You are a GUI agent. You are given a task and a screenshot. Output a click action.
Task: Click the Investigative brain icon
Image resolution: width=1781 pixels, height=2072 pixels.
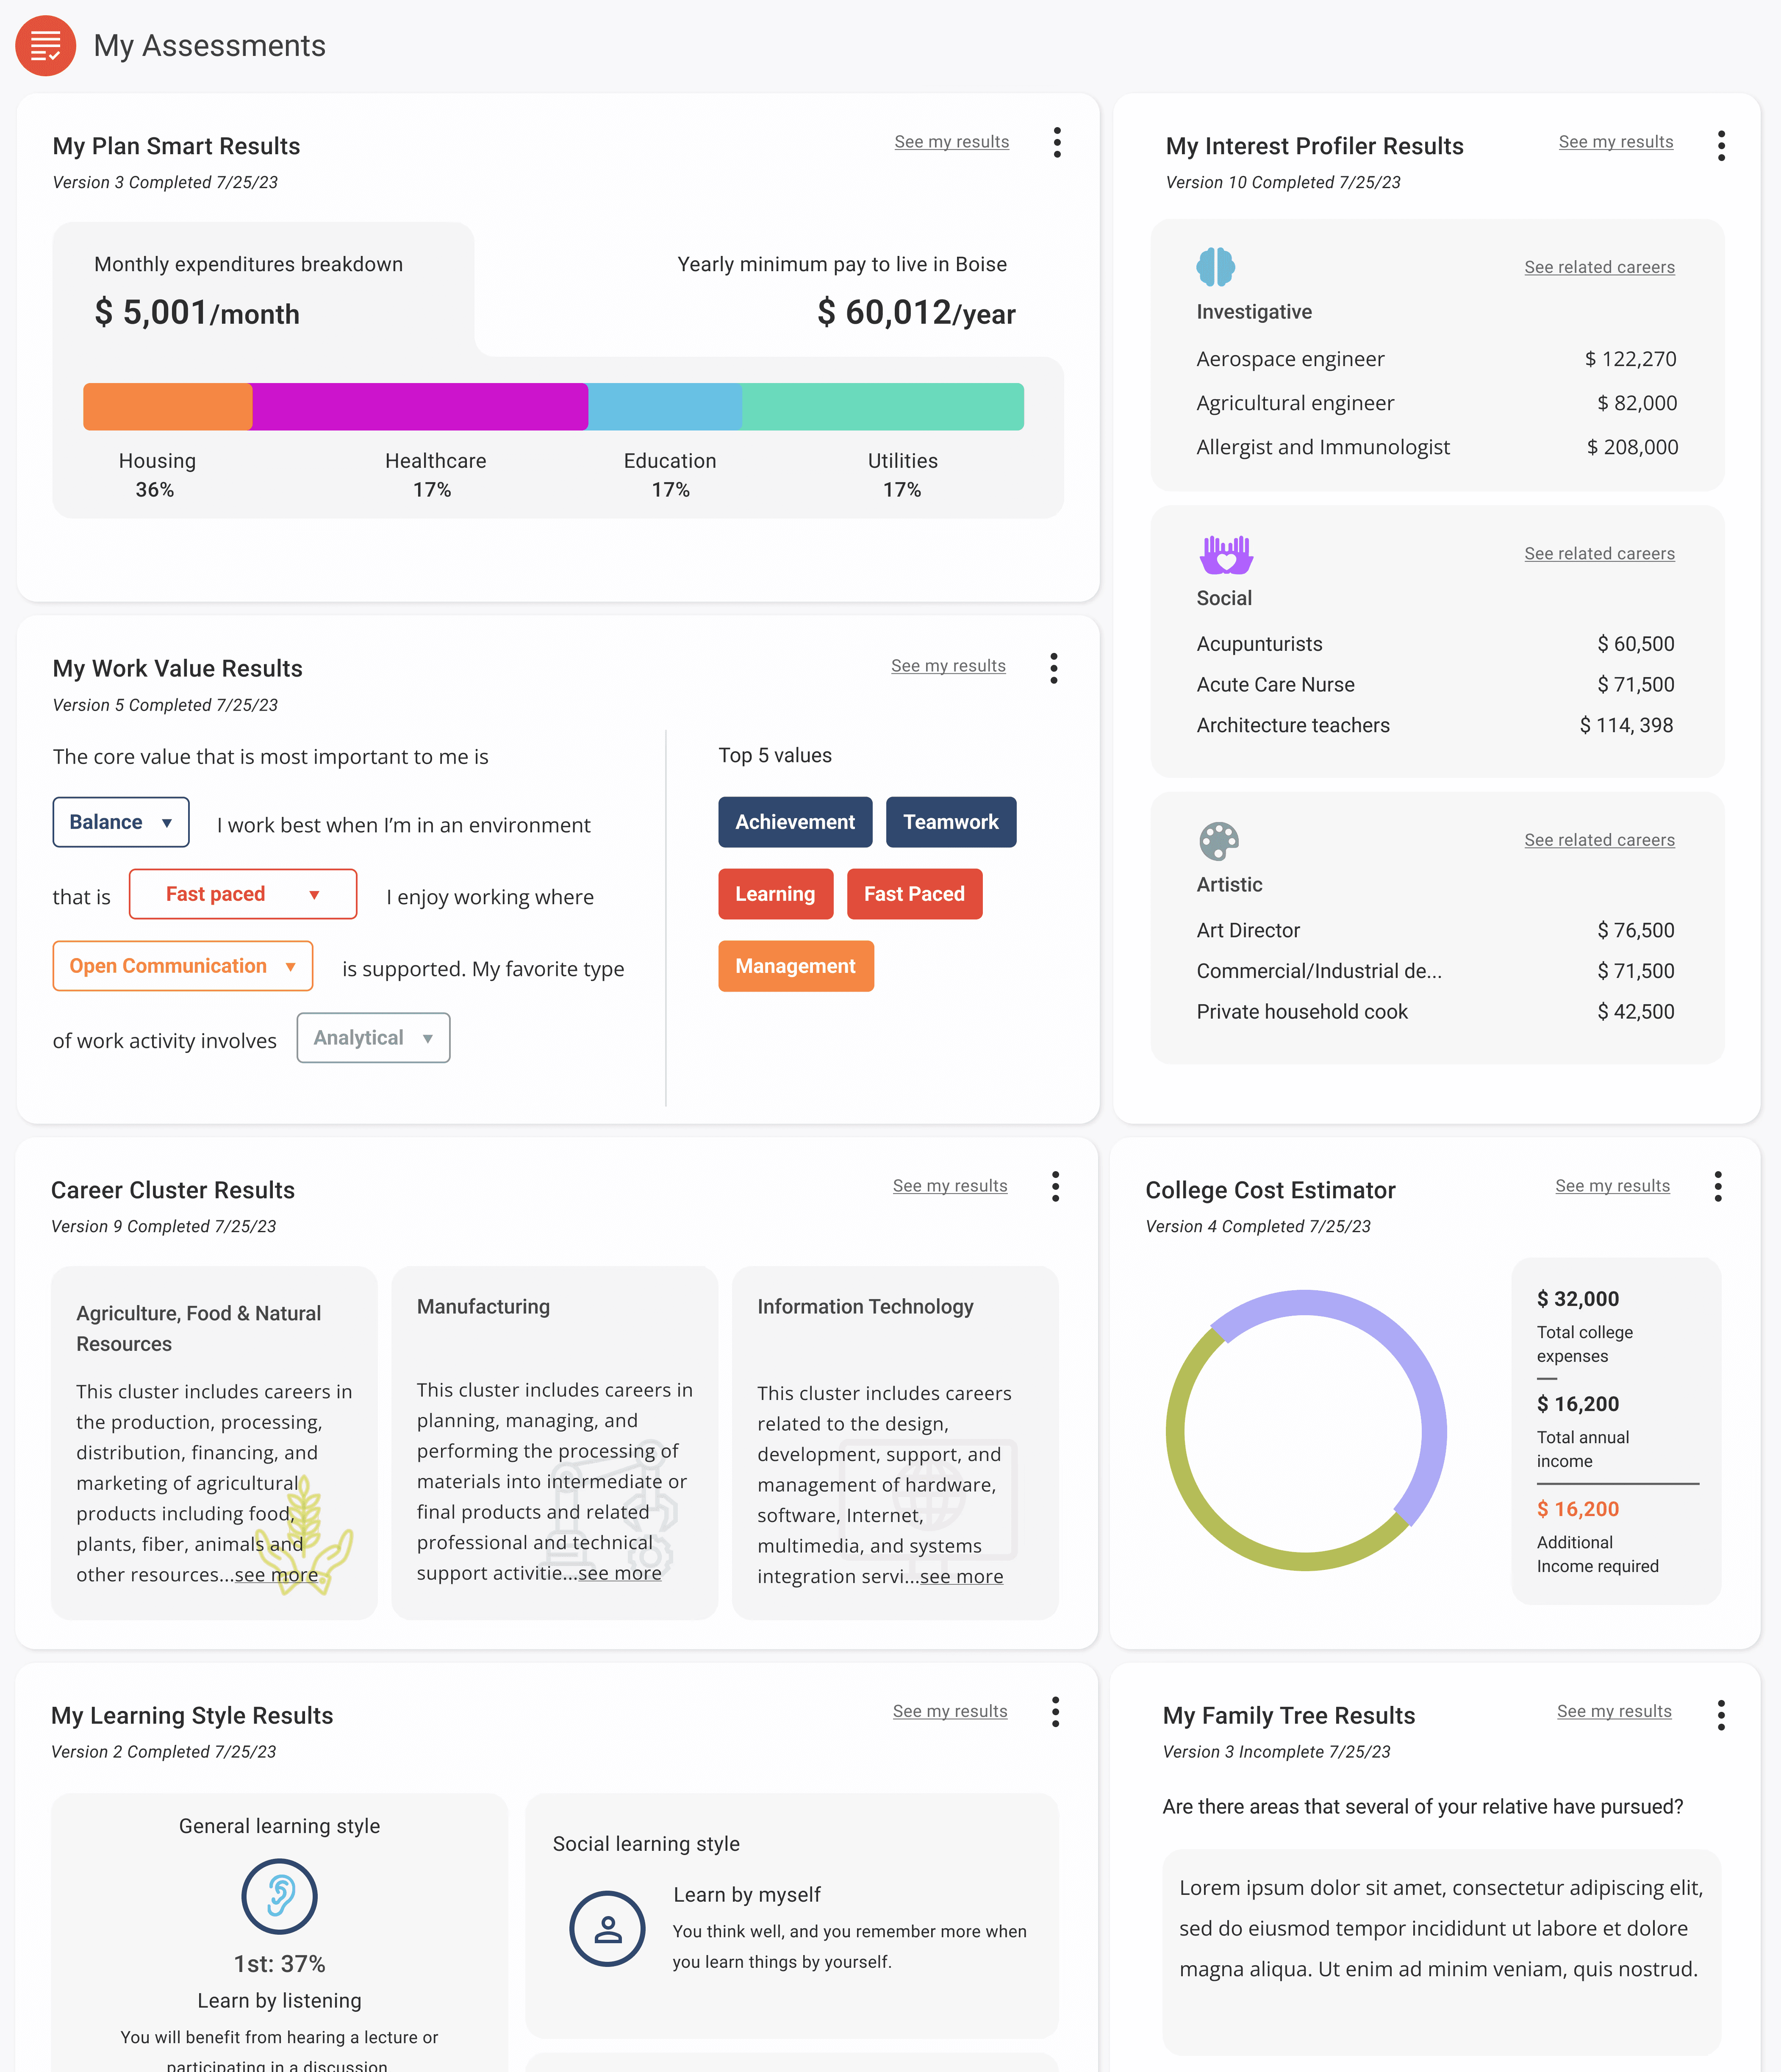1215,267
